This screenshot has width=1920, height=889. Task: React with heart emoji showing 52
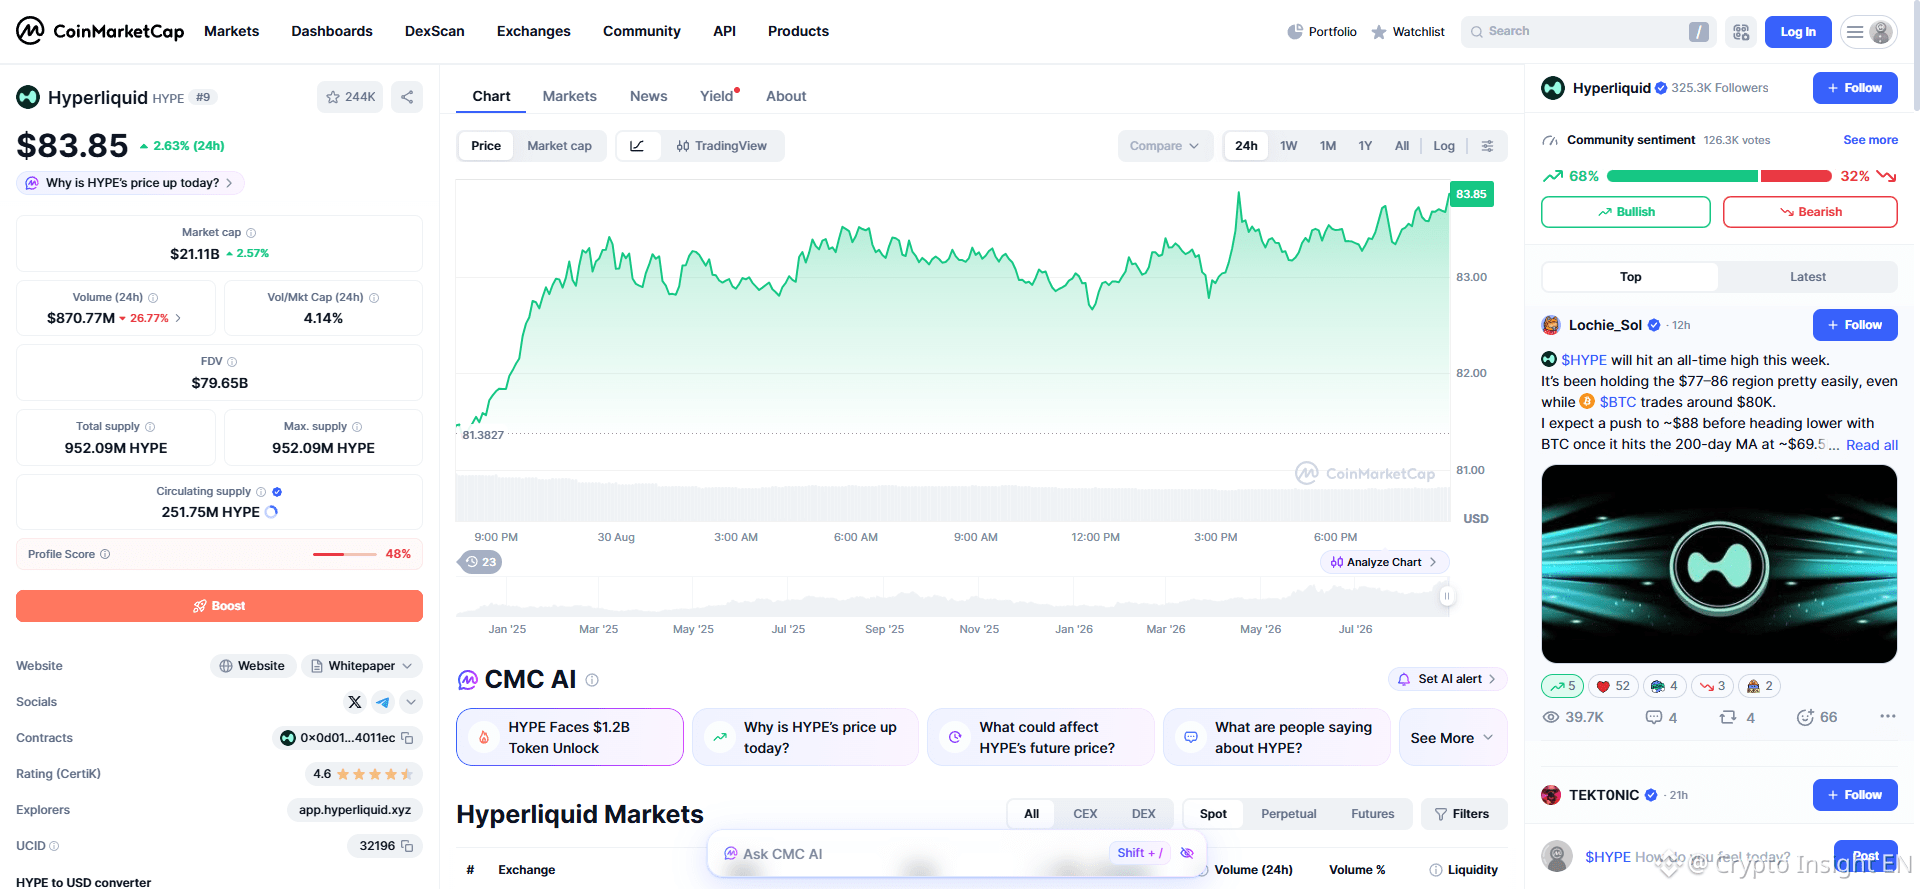tap(1612, 686)
